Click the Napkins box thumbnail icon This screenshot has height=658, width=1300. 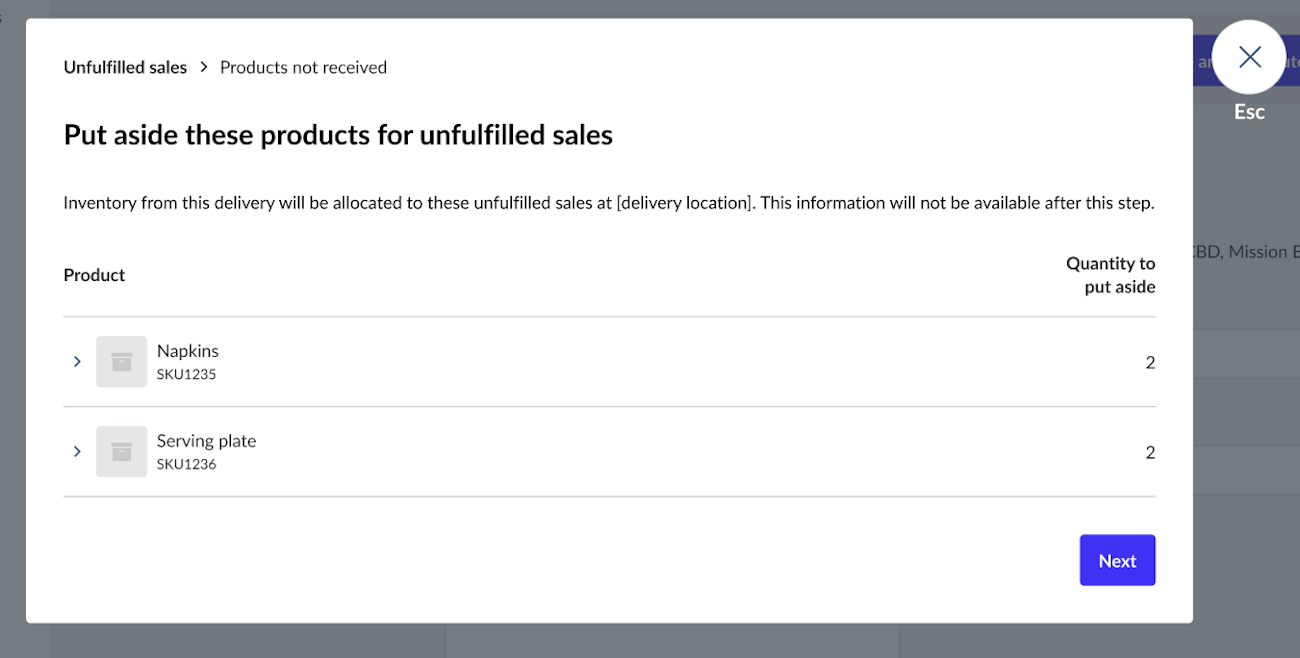pos(122,361)
